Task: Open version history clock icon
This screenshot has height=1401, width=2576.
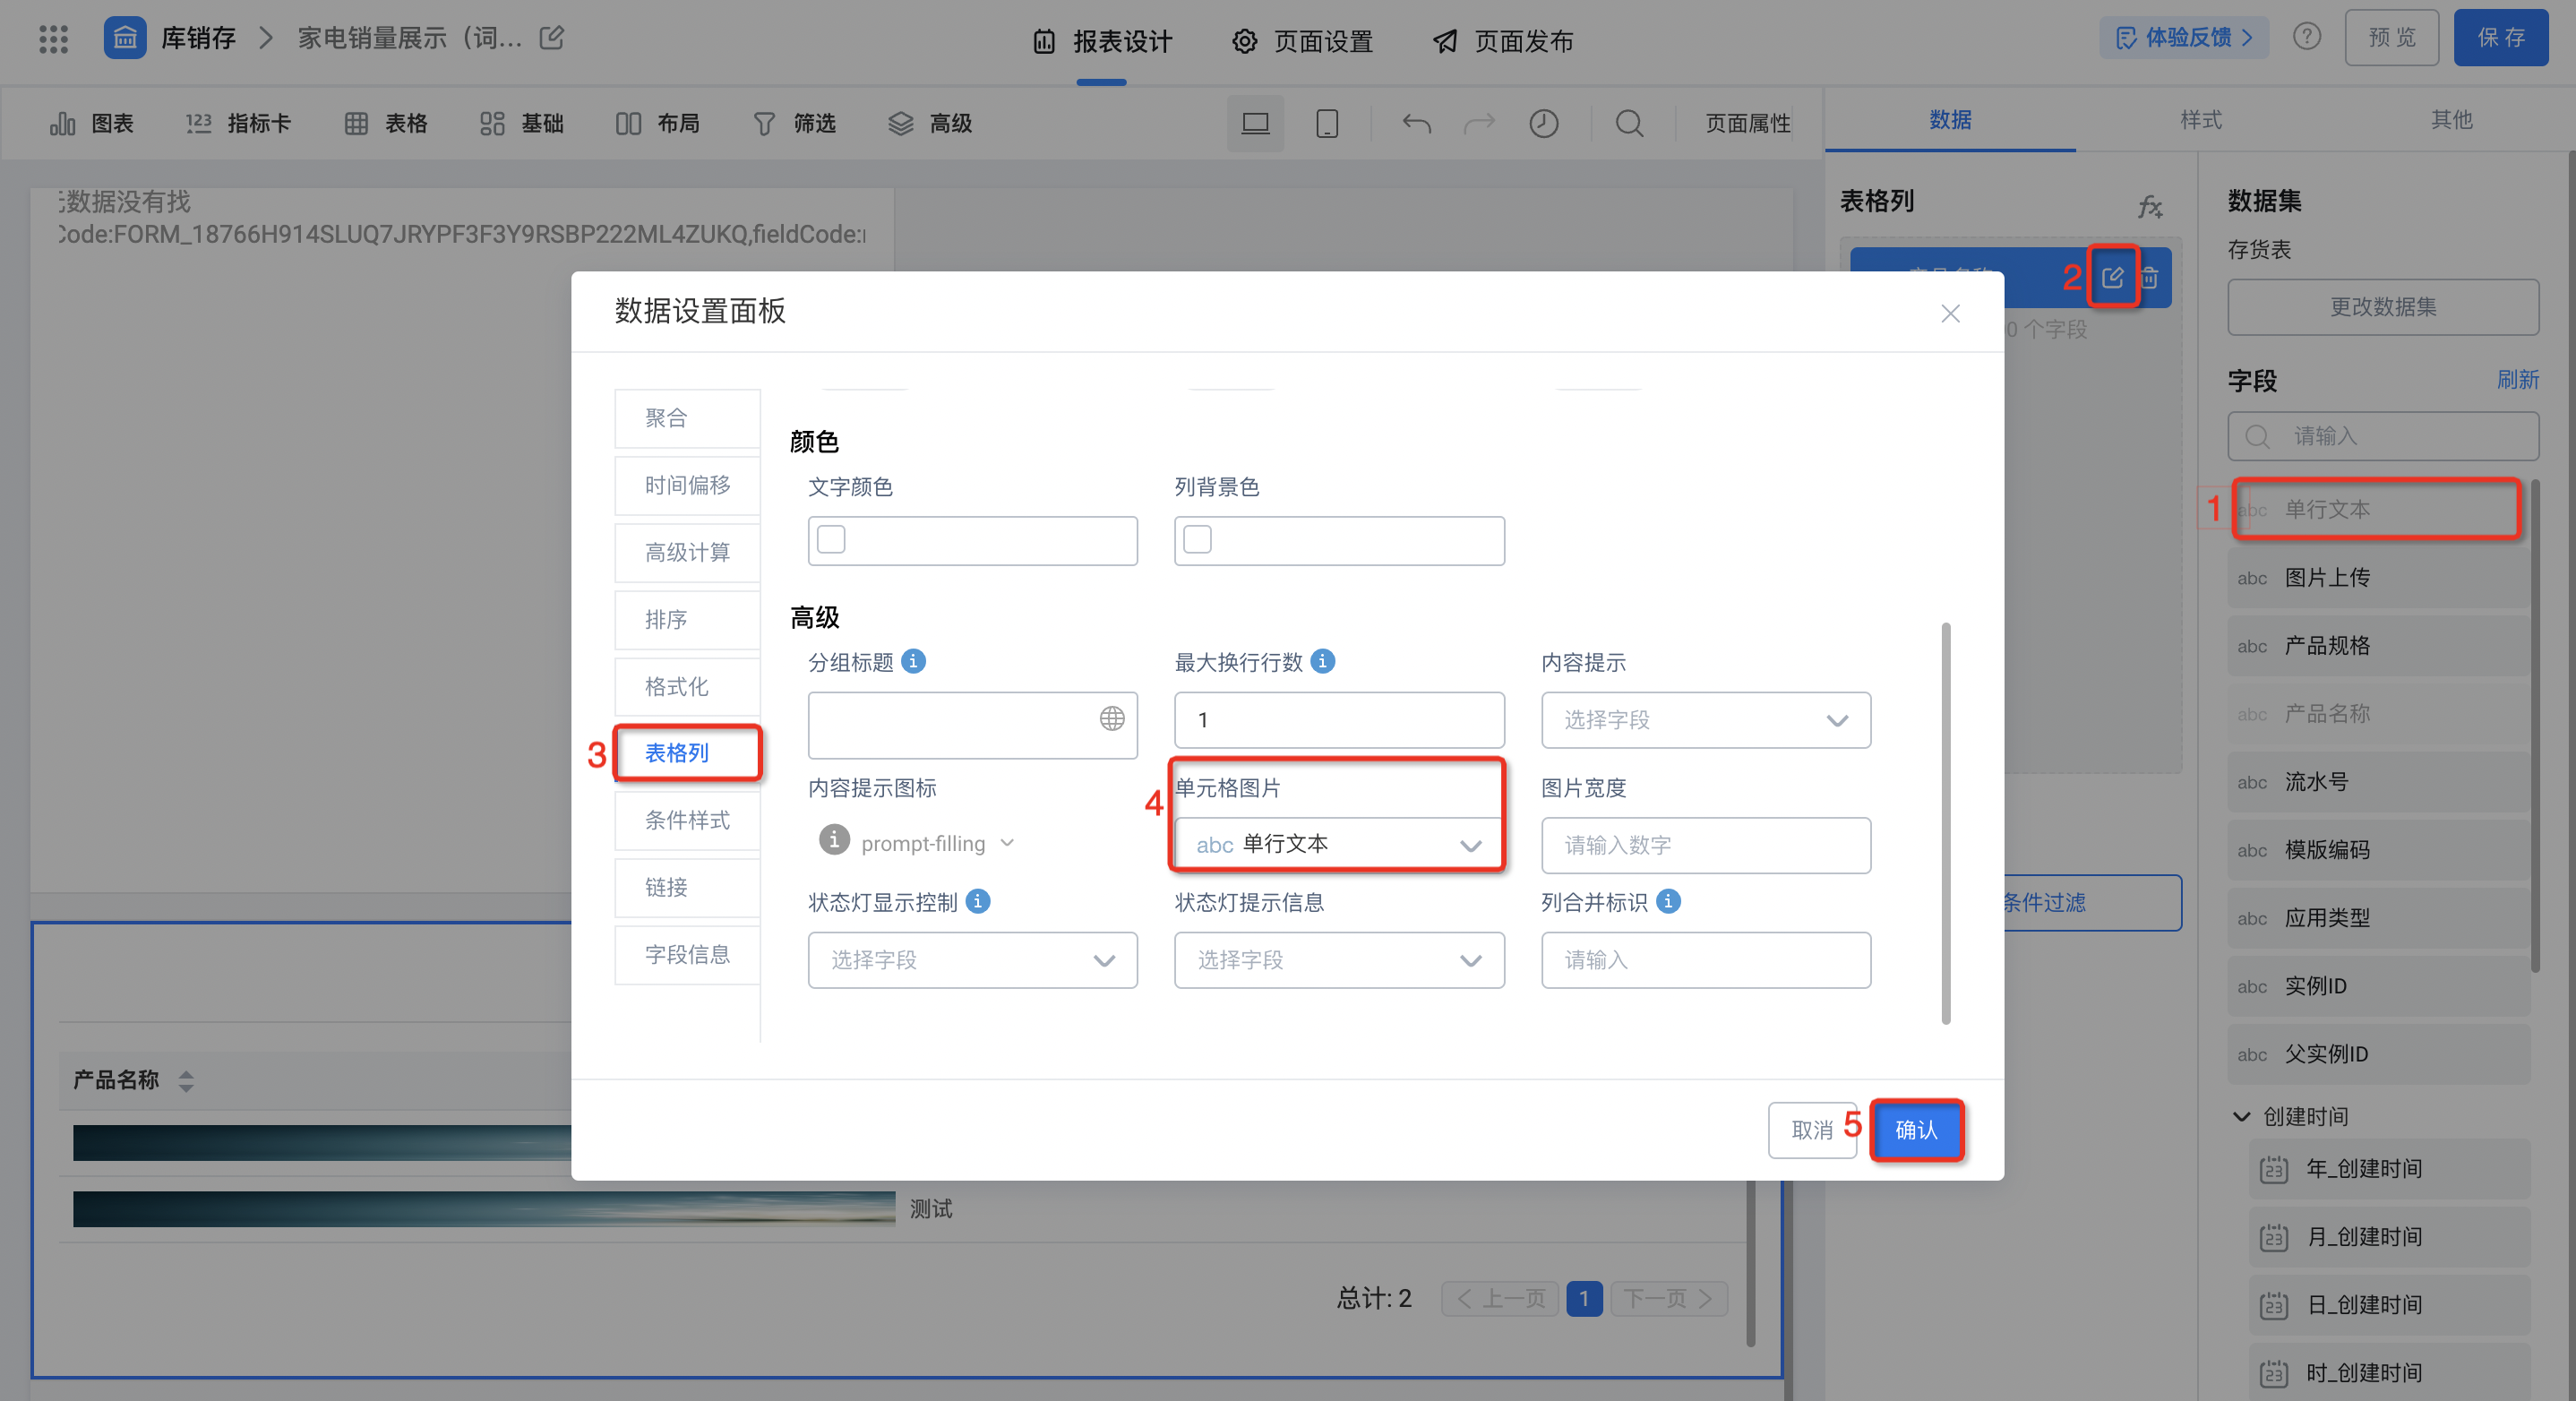Action: pyautogui.click(x=1543, y=123)
